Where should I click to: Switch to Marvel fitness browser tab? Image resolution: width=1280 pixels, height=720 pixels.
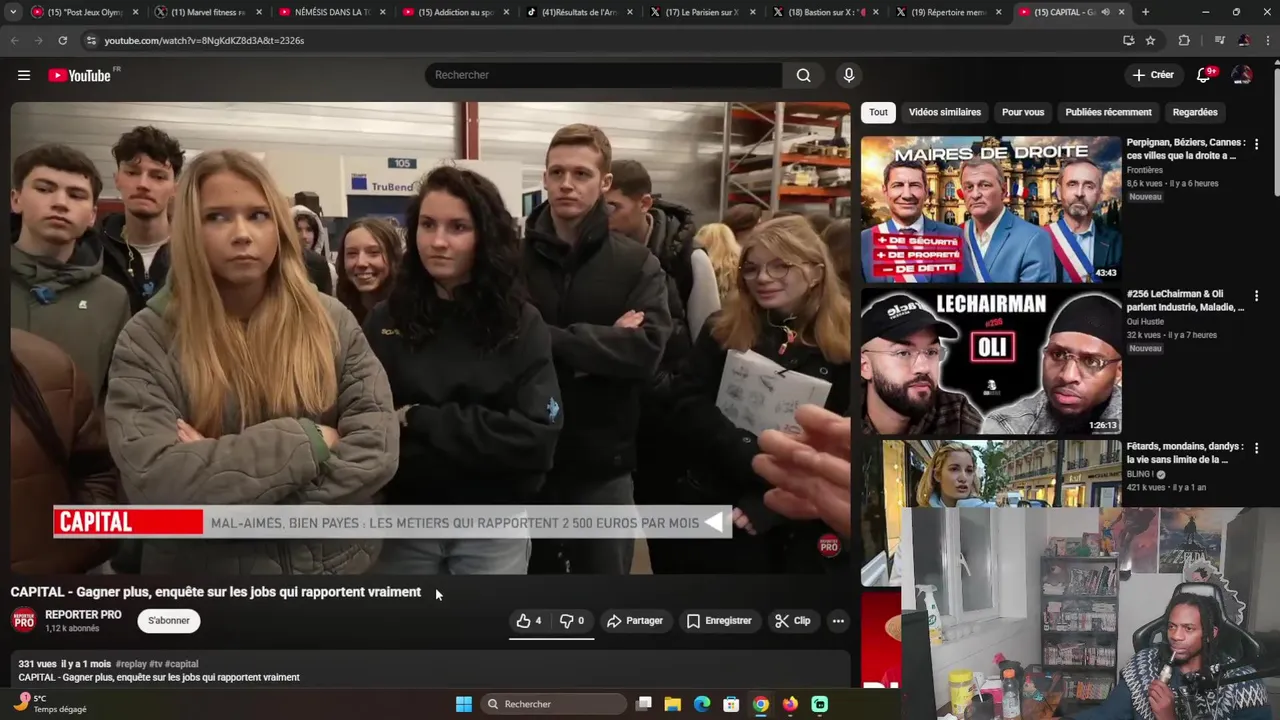pyautogui.click(x=208, y=12)
